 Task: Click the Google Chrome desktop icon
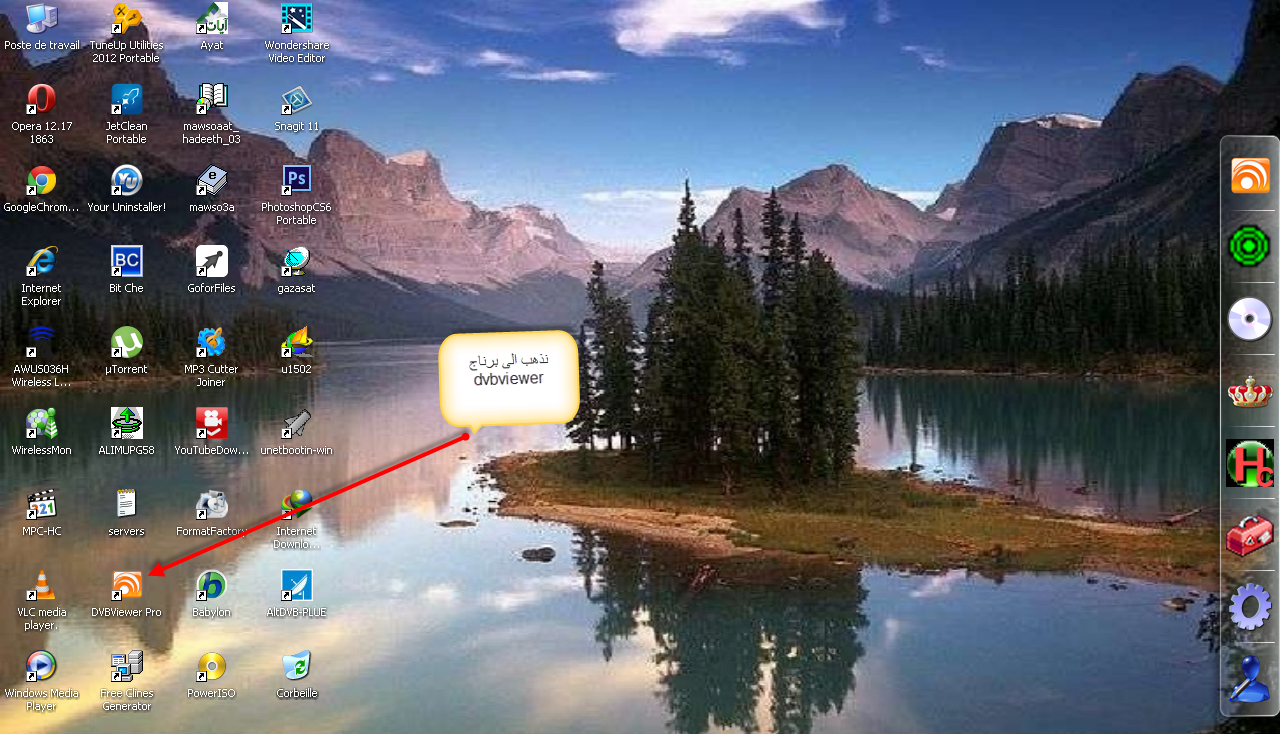(41, 181)
